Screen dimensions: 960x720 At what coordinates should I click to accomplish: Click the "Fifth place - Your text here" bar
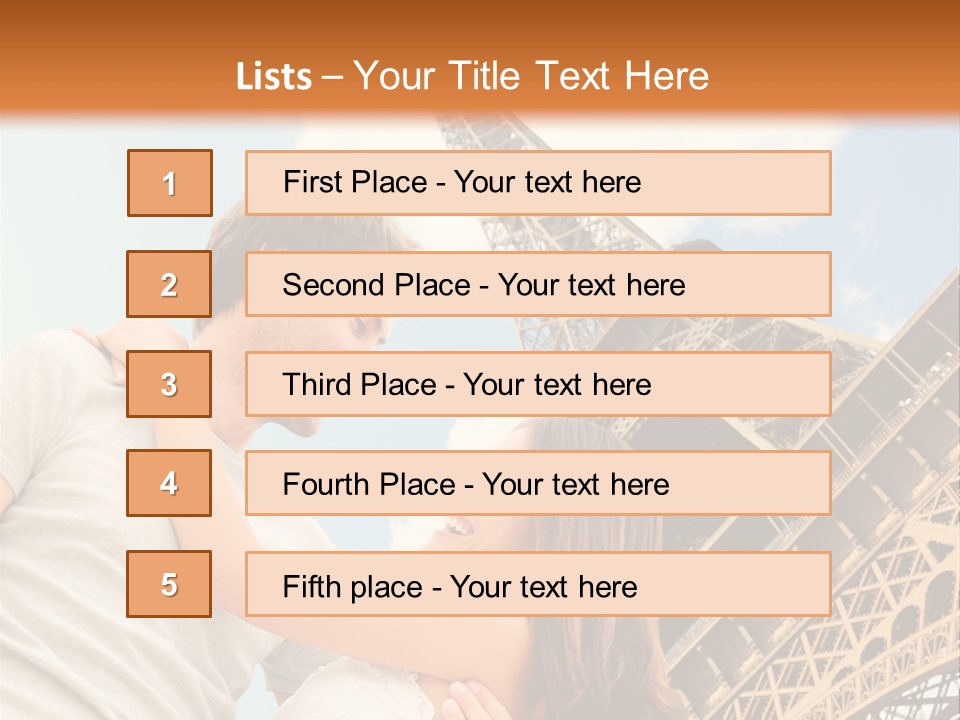pos(538,584)
